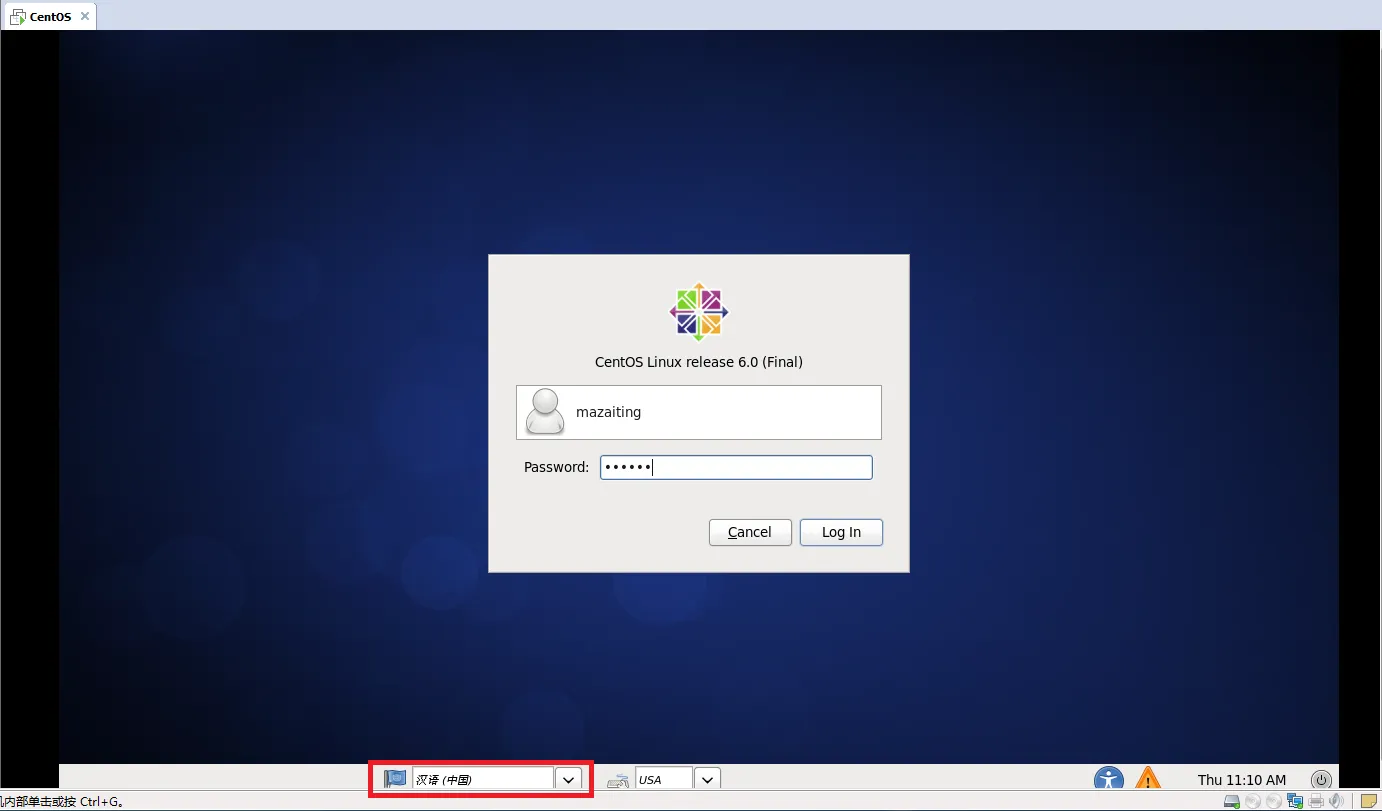Click the orange warning triangle icon
The image size is (1382, 811).
pos(1148,778)
